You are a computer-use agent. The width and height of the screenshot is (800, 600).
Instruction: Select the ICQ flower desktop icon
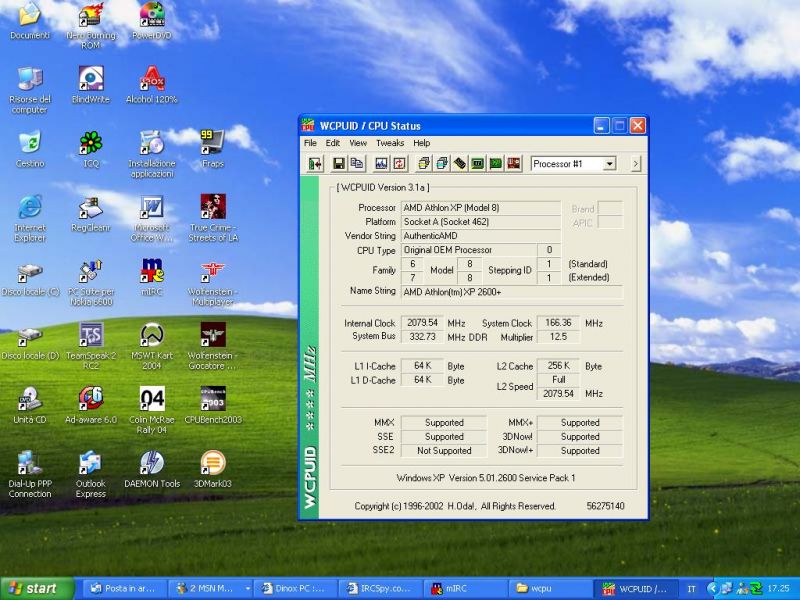[91, 149]
